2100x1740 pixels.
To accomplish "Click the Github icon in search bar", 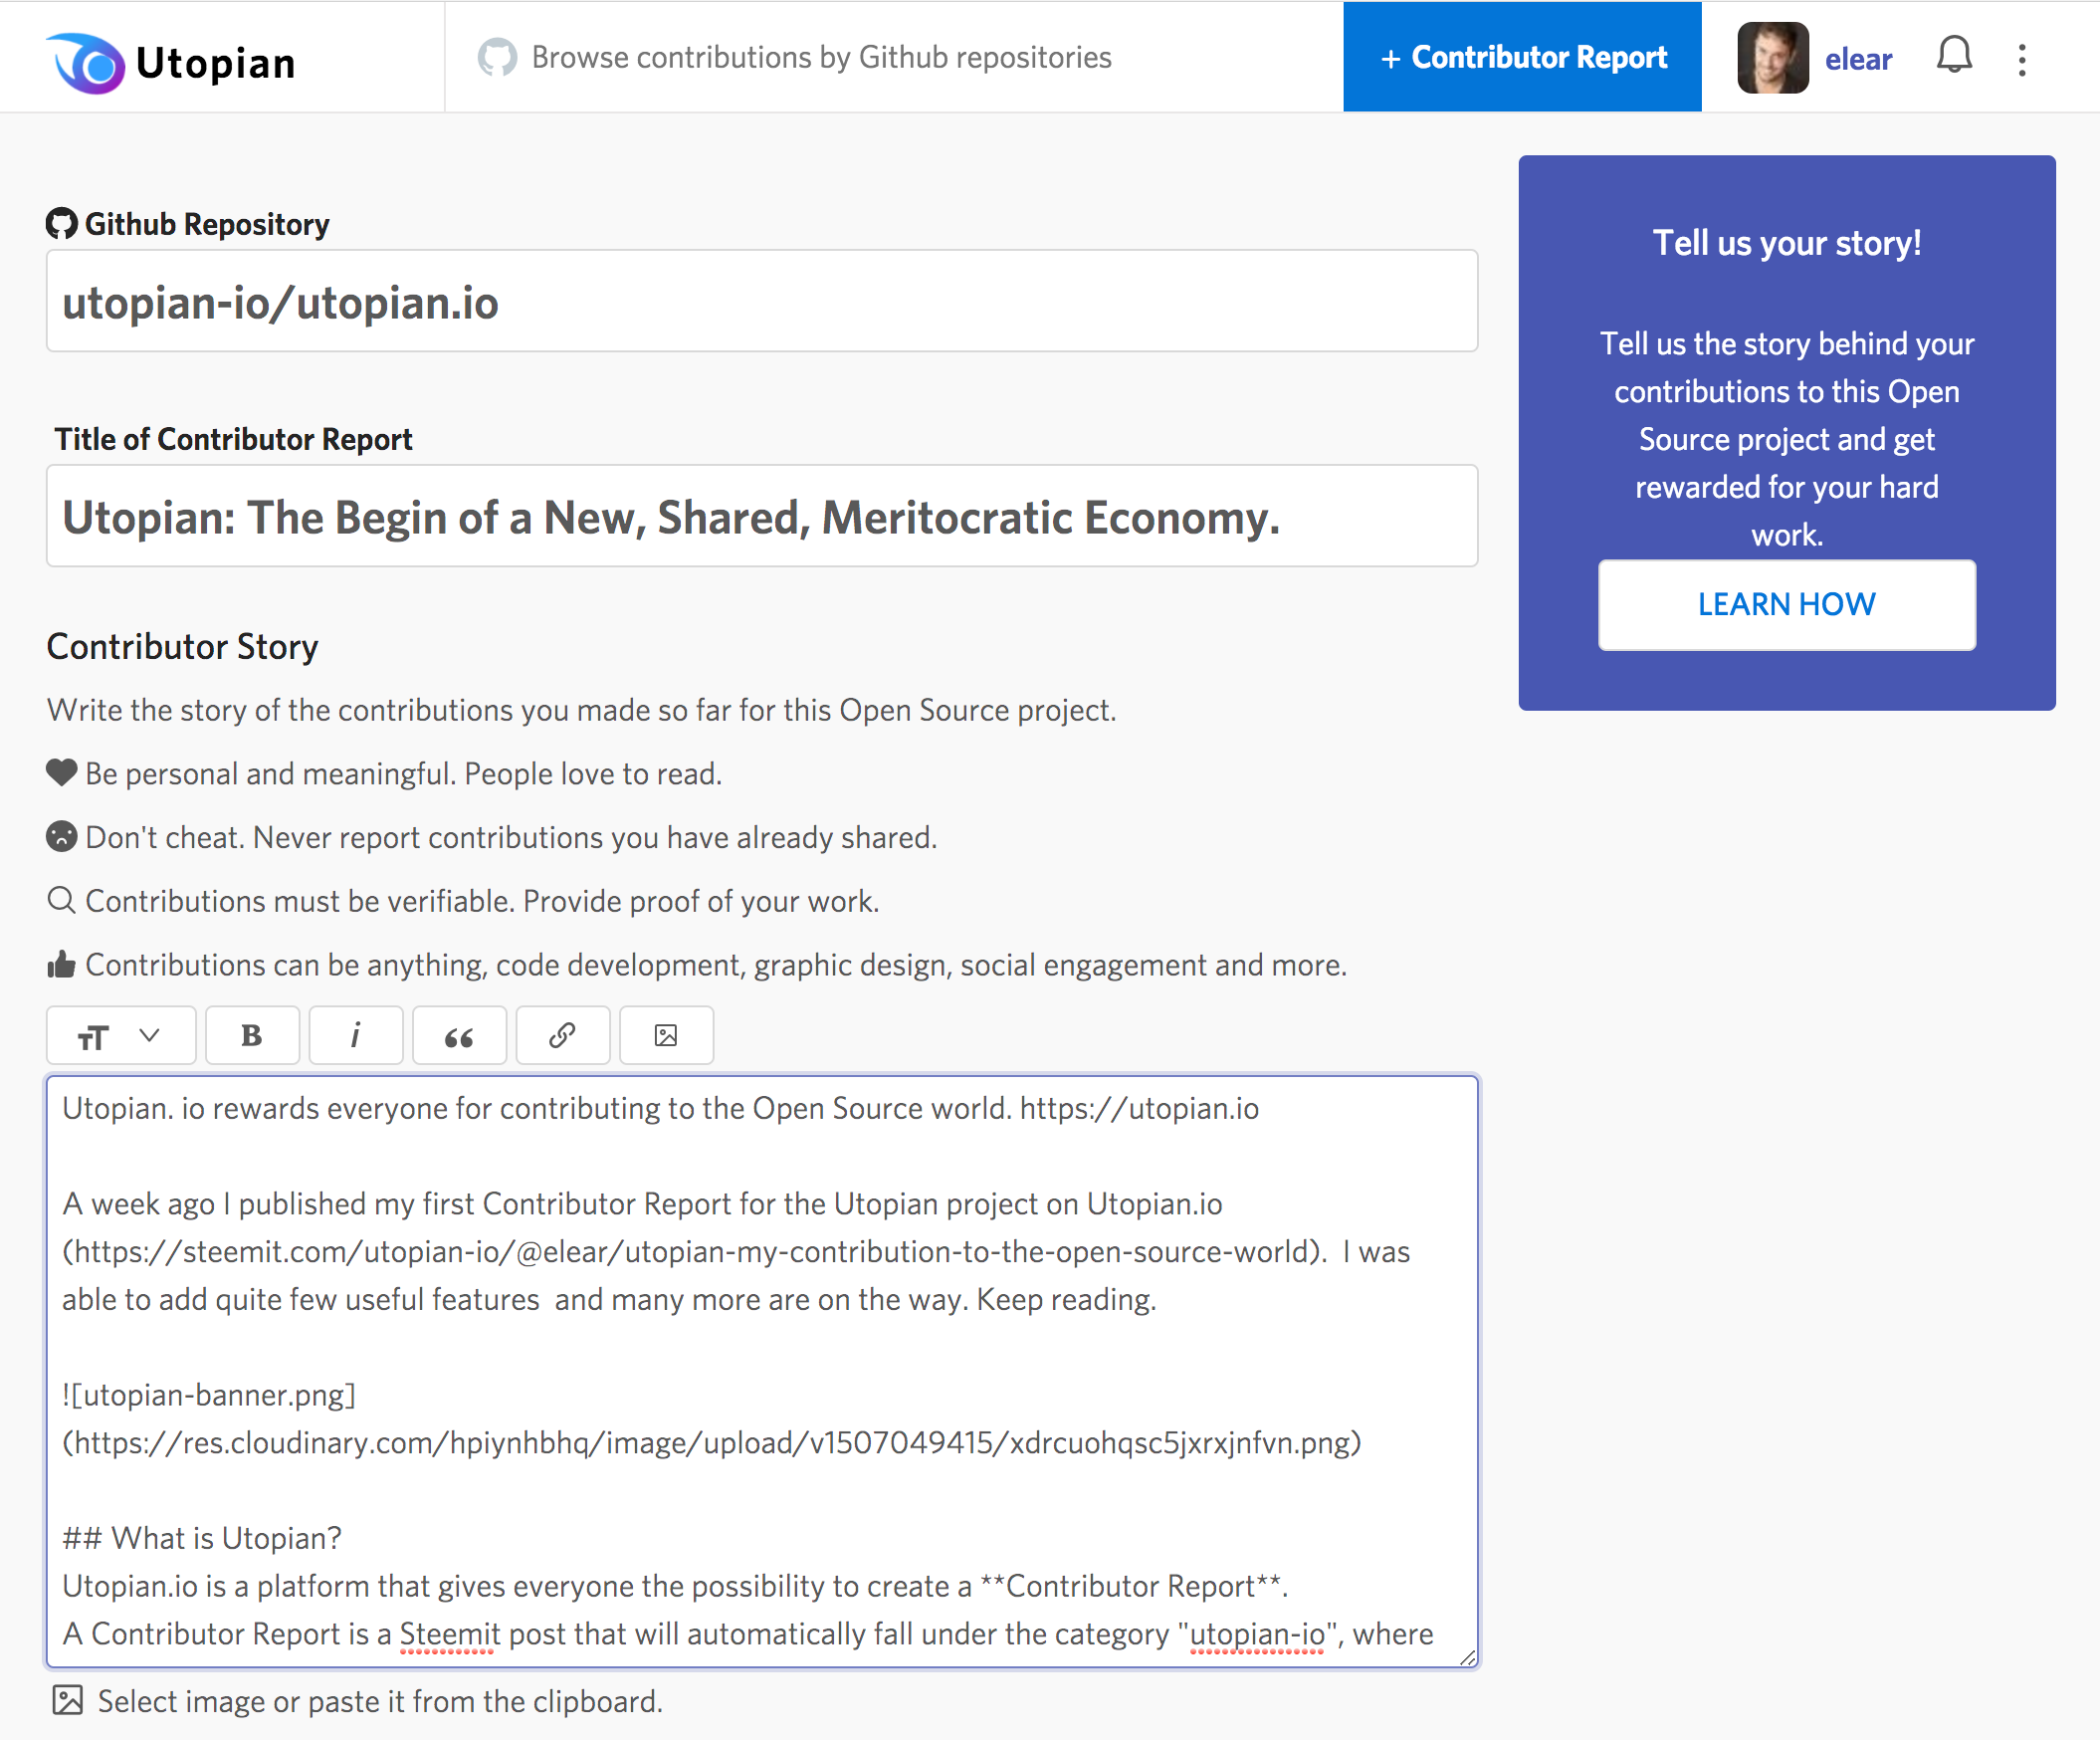I will [497, 57].
